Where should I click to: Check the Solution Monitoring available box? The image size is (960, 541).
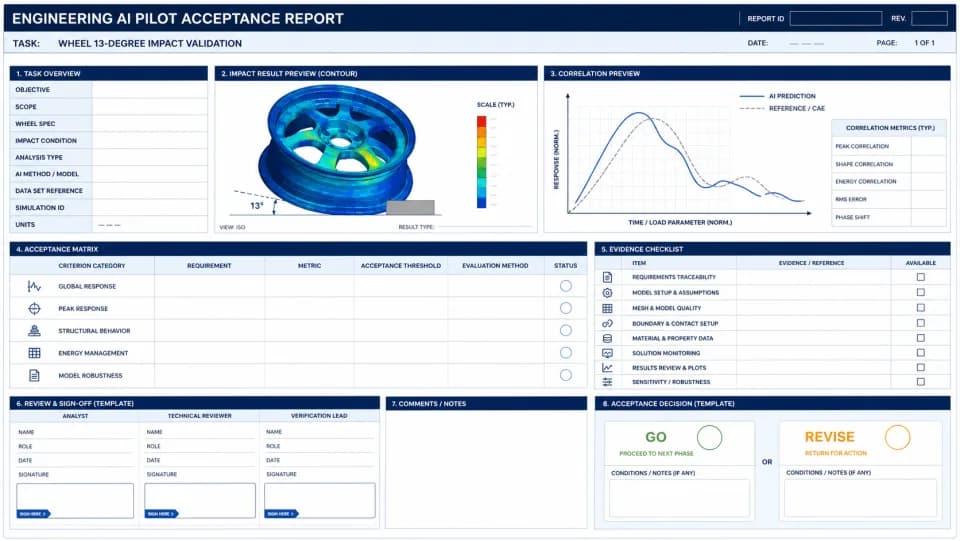[x=921, y=353]
